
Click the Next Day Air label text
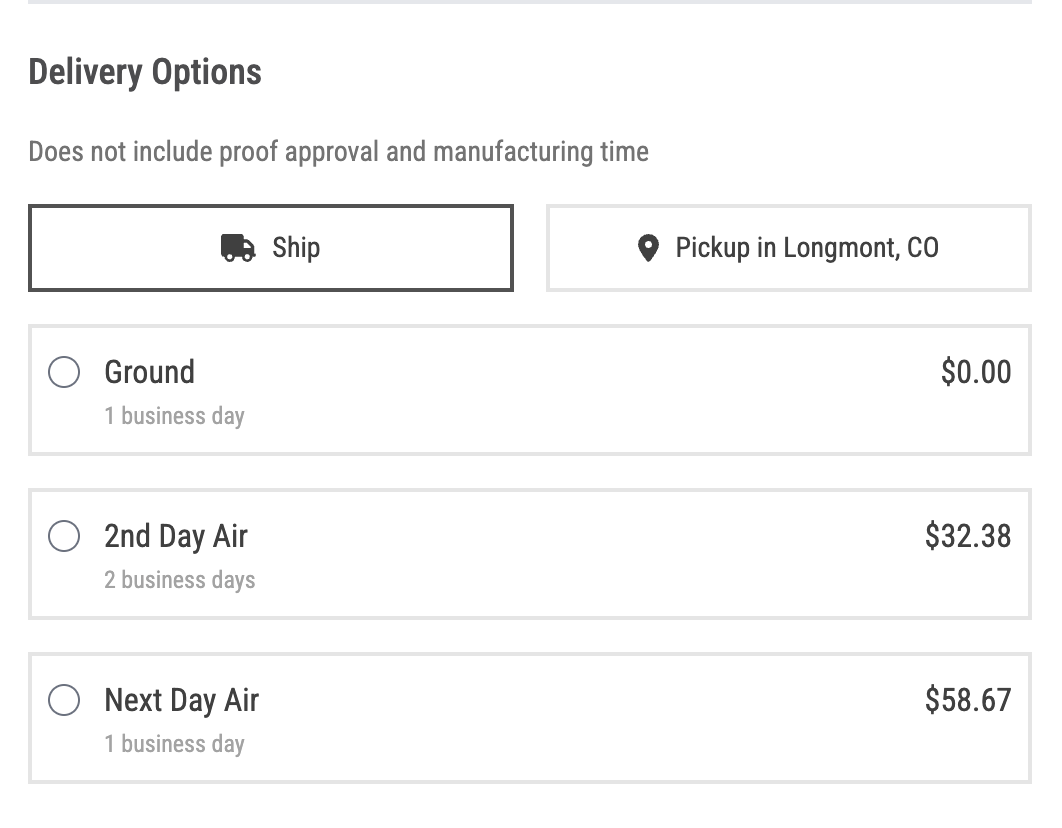click(x=182, y=700)
